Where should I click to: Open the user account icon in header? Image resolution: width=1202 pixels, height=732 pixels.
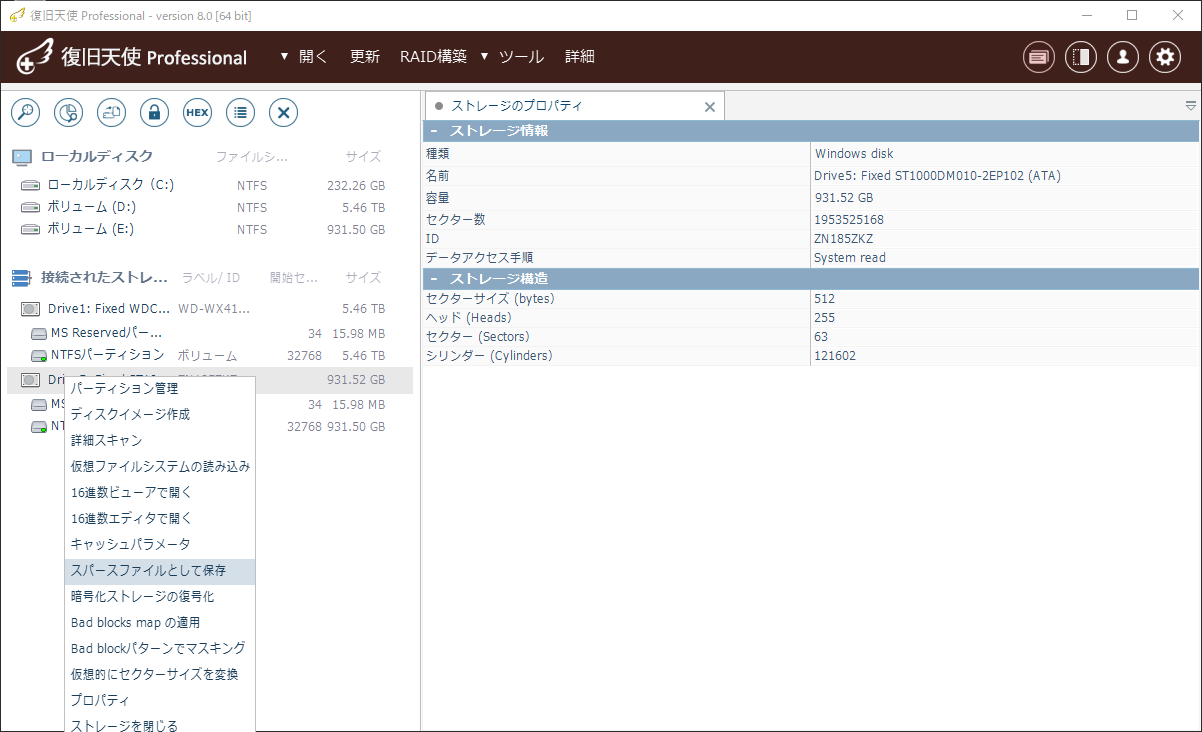(1123, 57)
